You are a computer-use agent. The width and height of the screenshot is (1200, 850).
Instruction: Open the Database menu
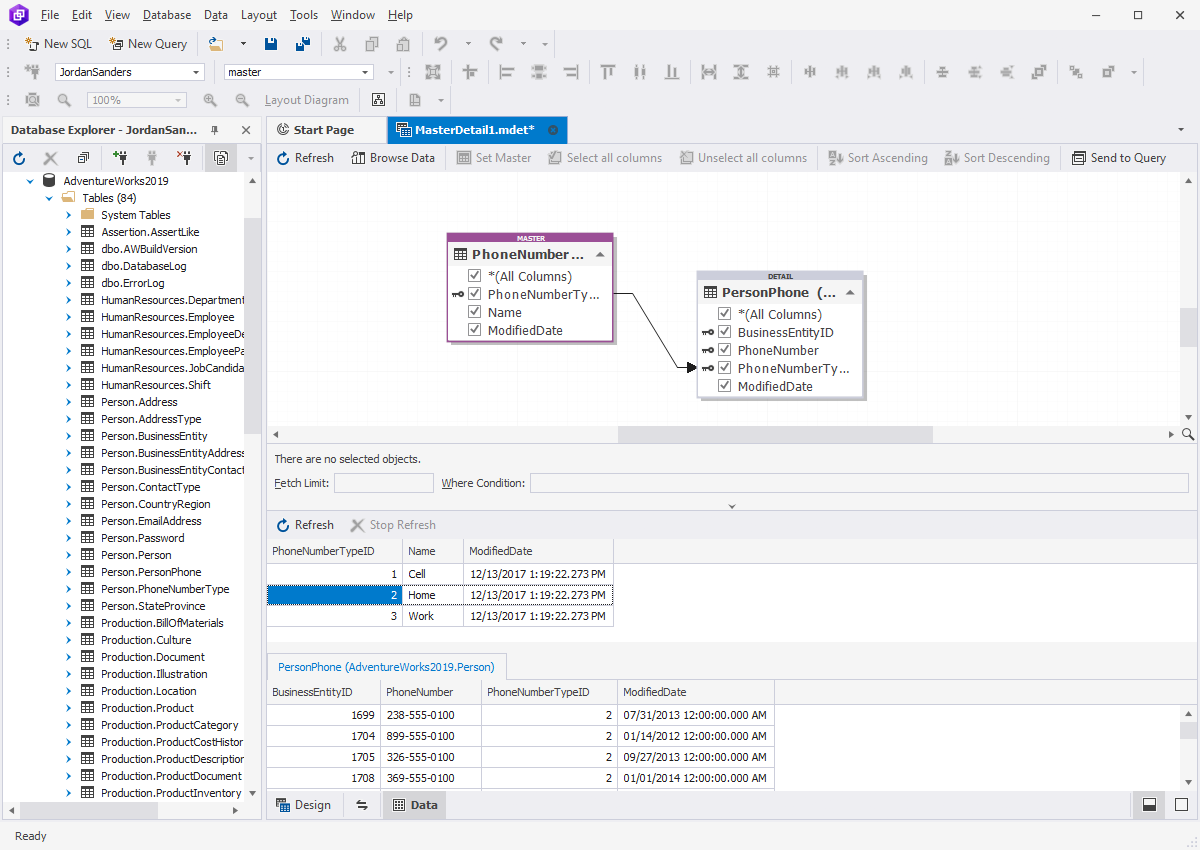[x=166, y=14]
